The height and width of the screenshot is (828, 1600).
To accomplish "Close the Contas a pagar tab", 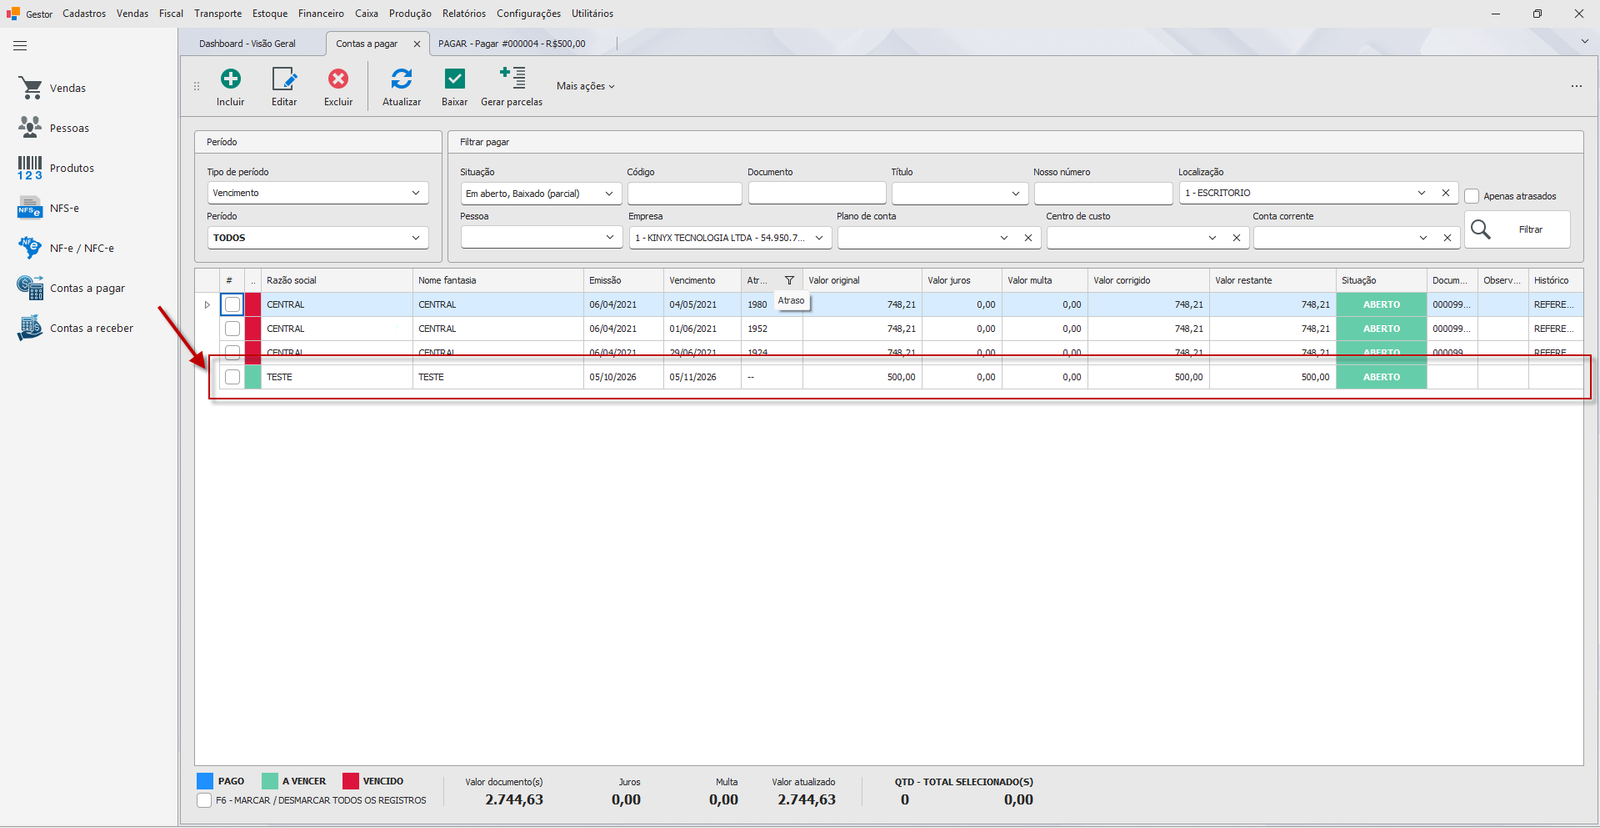I will pos(417,44).
